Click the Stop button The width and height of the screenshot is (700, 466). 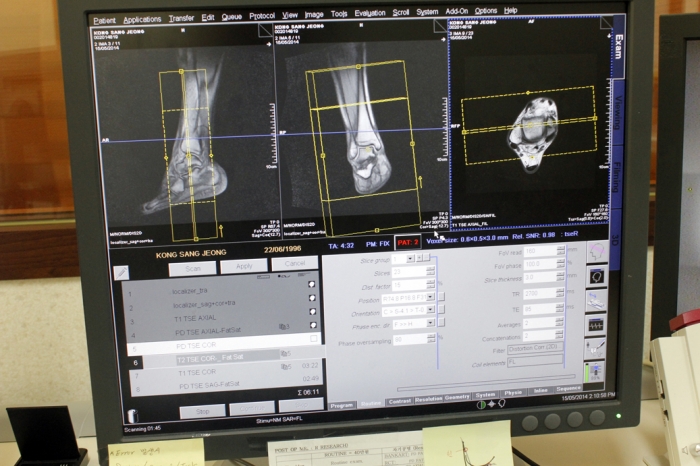pyautogui.click(x=202, y=412)
